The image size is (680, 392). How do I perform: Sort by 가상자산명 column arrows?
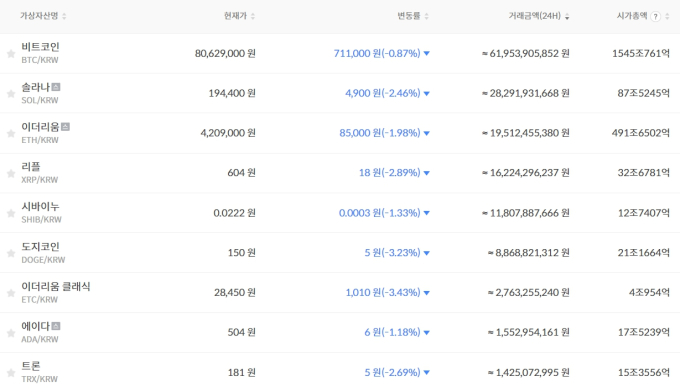(x=64, y=16)
